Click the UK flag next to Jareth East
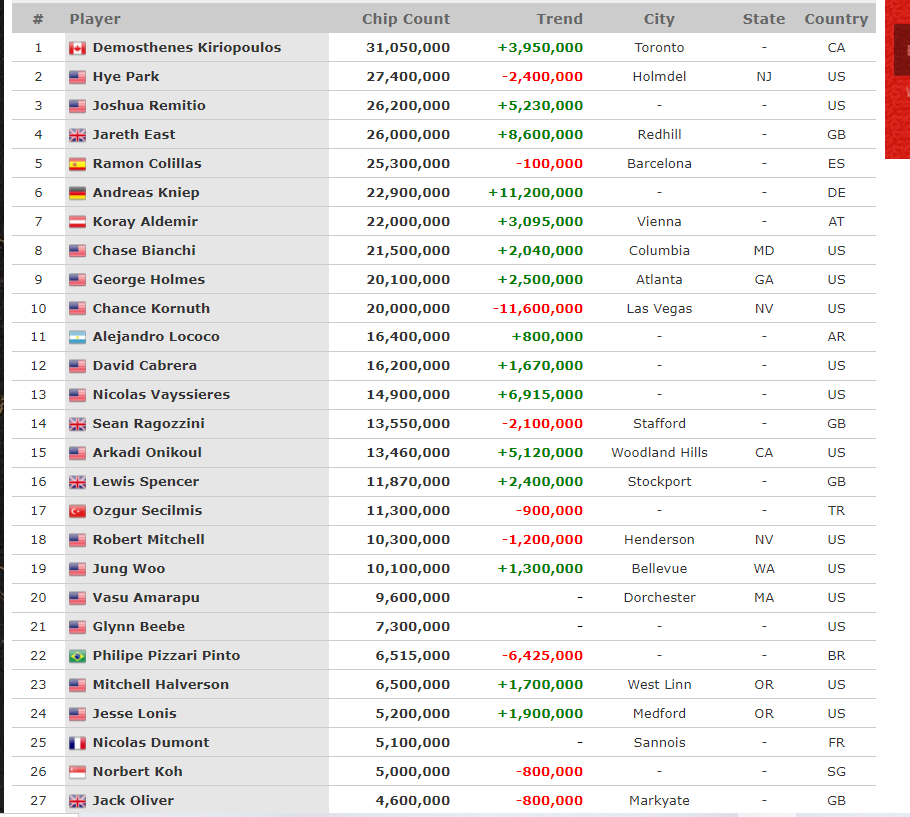910x817 pixels. click(77, 135)
